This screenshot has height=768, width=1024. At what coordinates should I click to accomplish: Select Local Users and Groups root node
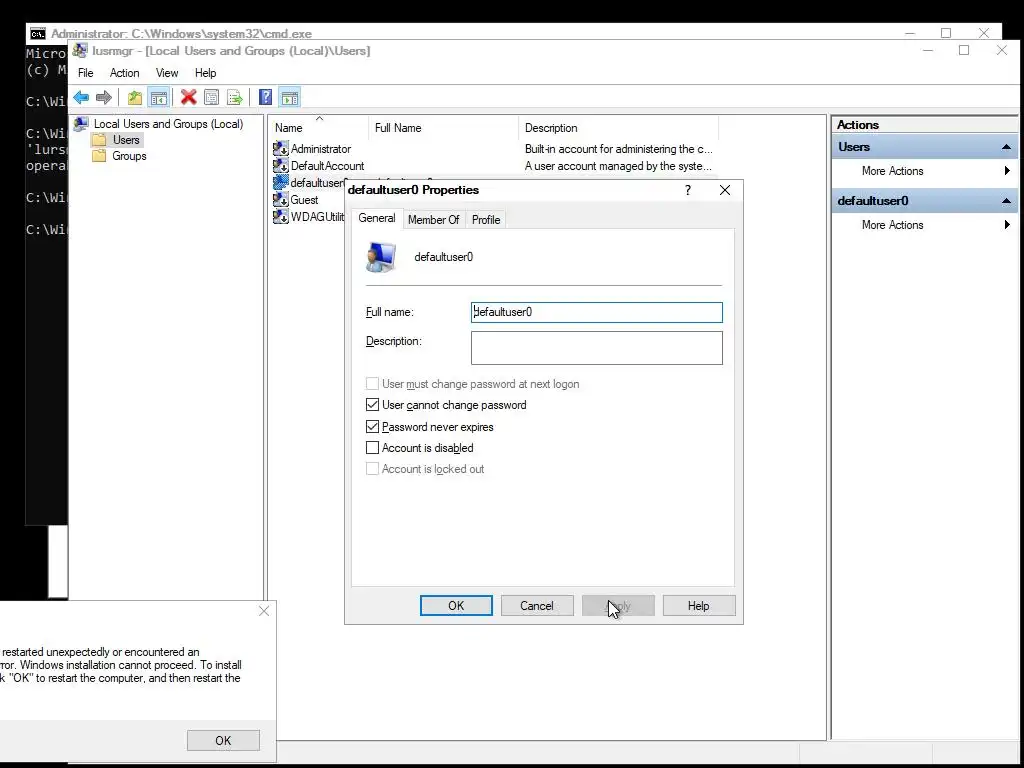[159, 123]
